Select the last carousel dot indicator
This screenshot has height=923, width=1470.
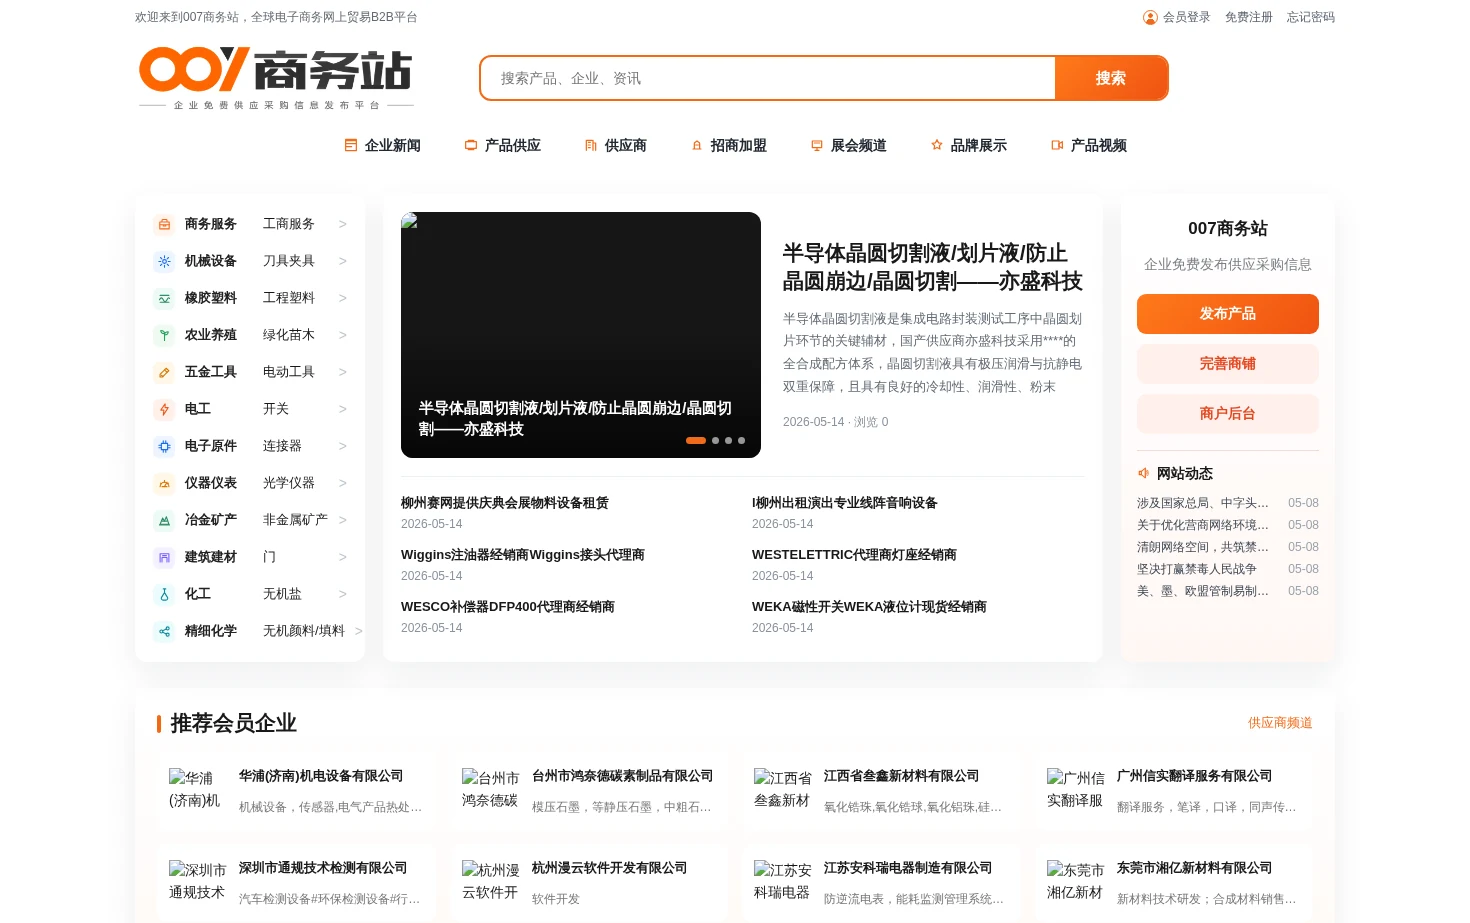coord(741,440)
